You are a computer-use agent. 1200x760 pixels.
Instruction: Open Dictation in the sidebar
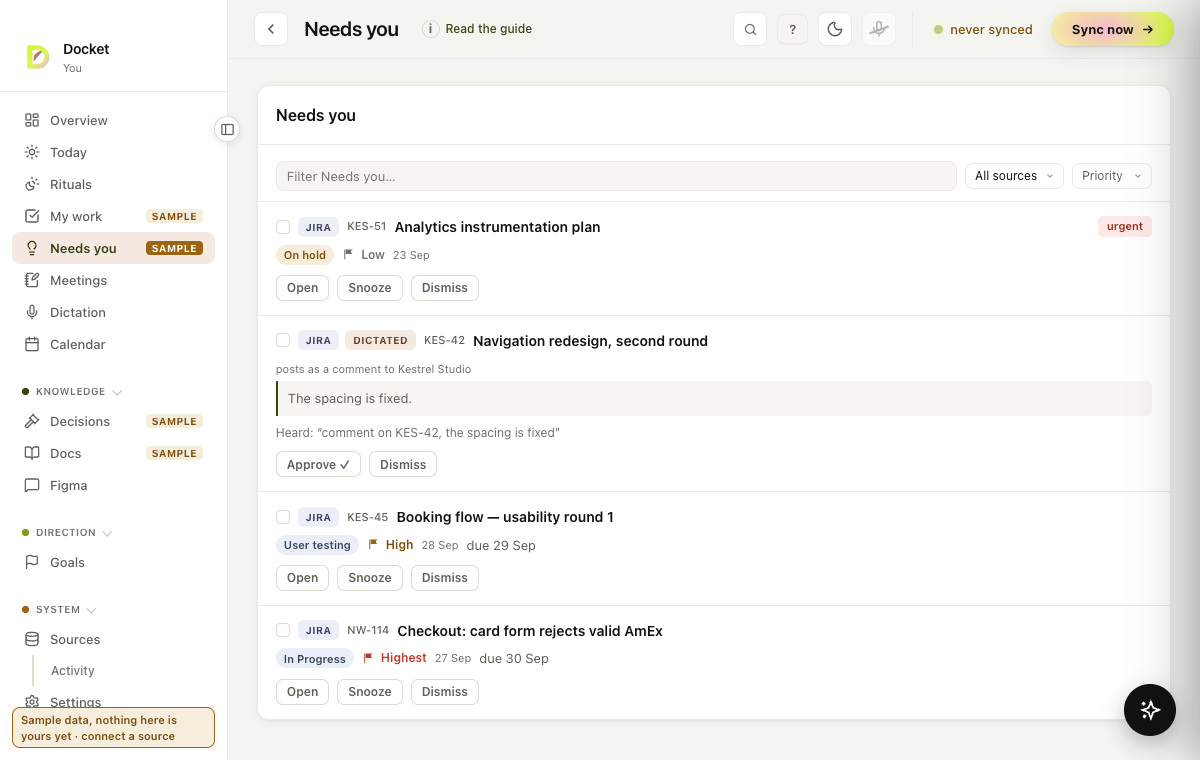pyautogui.click(x=113, y=312)
